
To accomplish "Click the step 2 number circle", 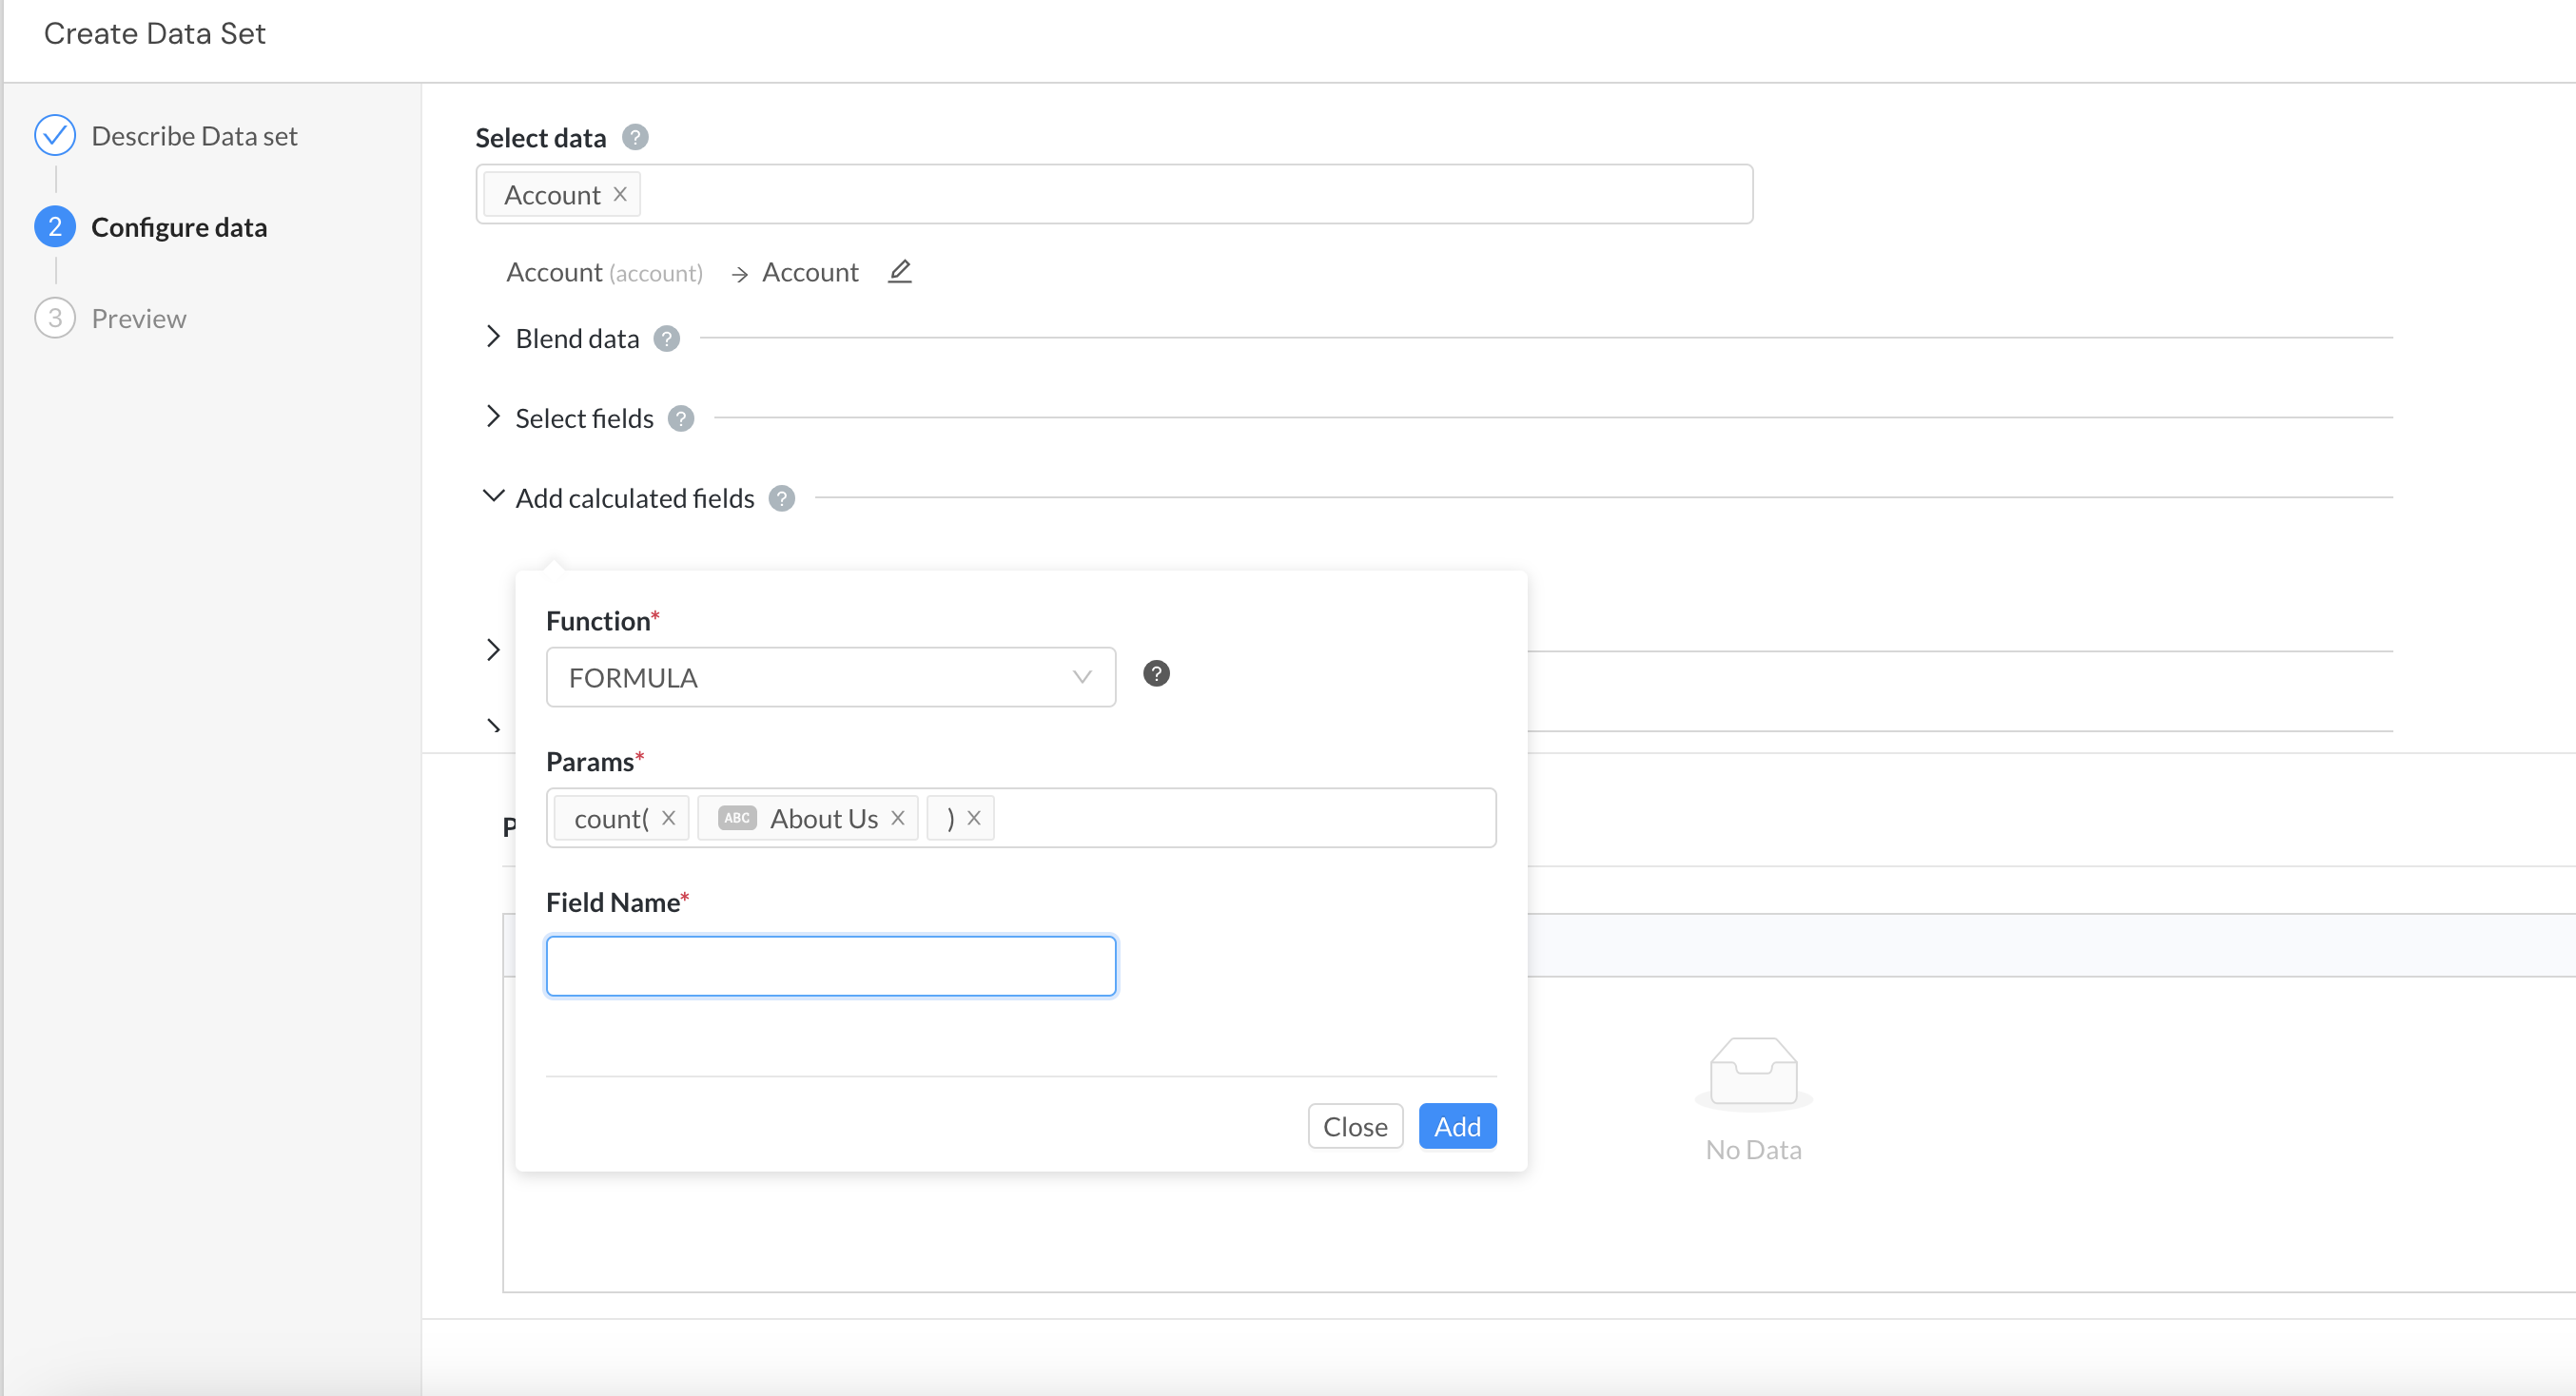I will (x=55, y=227).
